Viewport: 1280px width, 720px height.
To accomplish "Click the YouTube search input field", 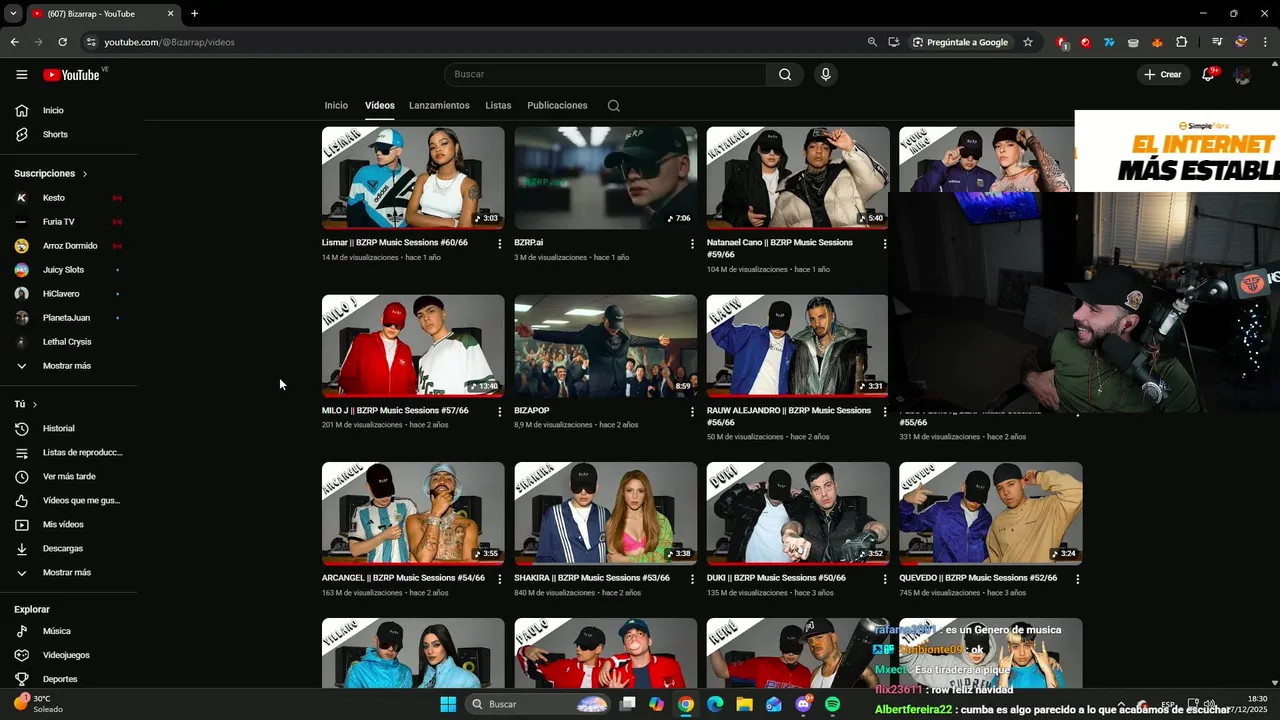I will (605, 74).
